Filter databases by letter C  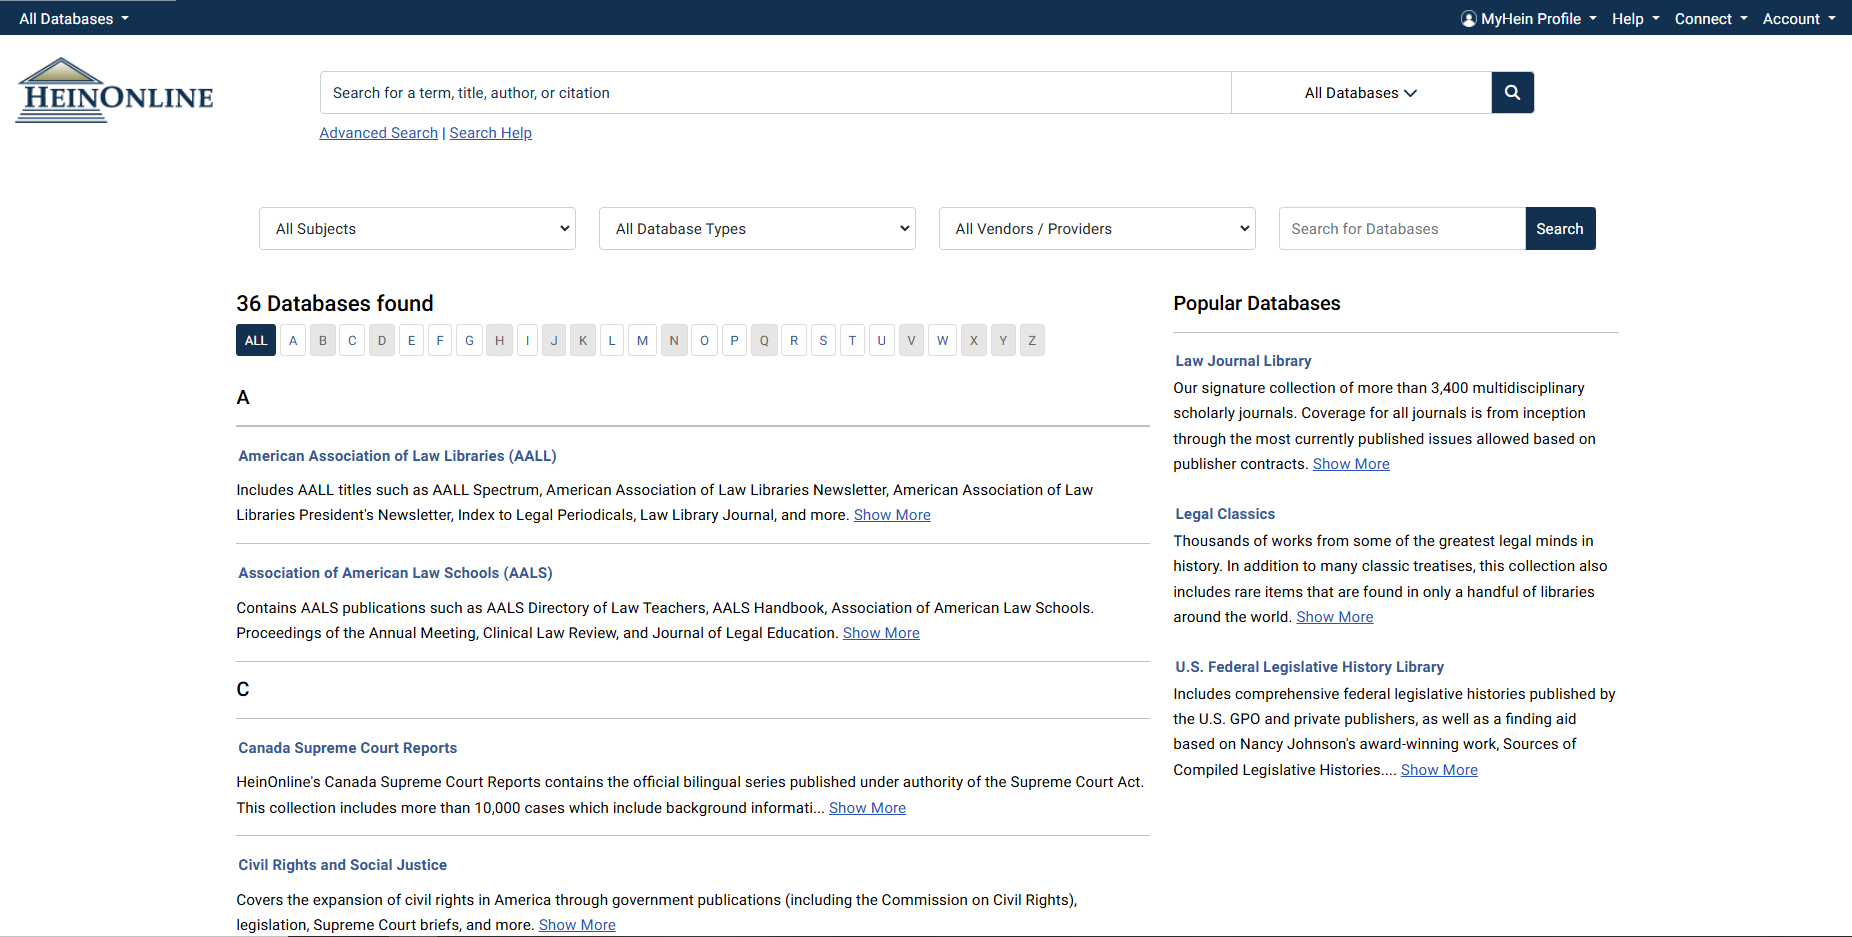tap(352, 341)
